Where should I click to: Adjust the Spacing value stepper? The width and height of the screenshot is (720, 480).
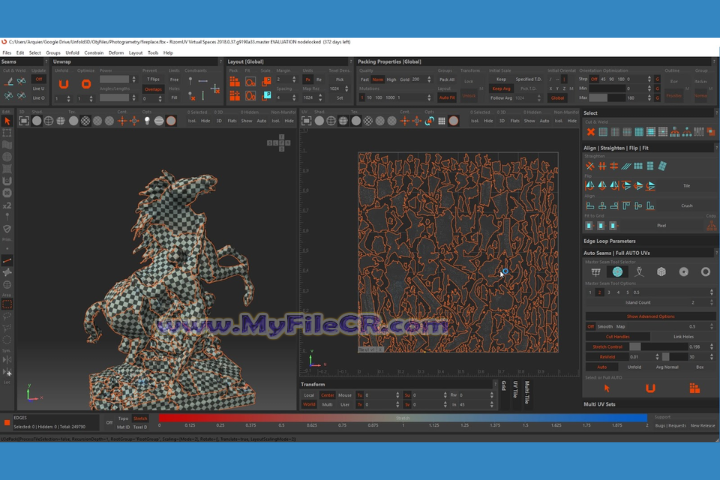(294, 97)
